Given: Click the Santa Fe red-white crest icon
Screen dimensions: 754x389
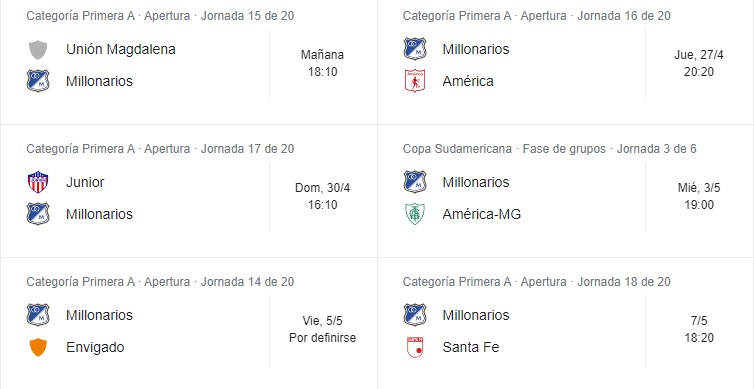Looking at the screenshot, I should (415, 347).
